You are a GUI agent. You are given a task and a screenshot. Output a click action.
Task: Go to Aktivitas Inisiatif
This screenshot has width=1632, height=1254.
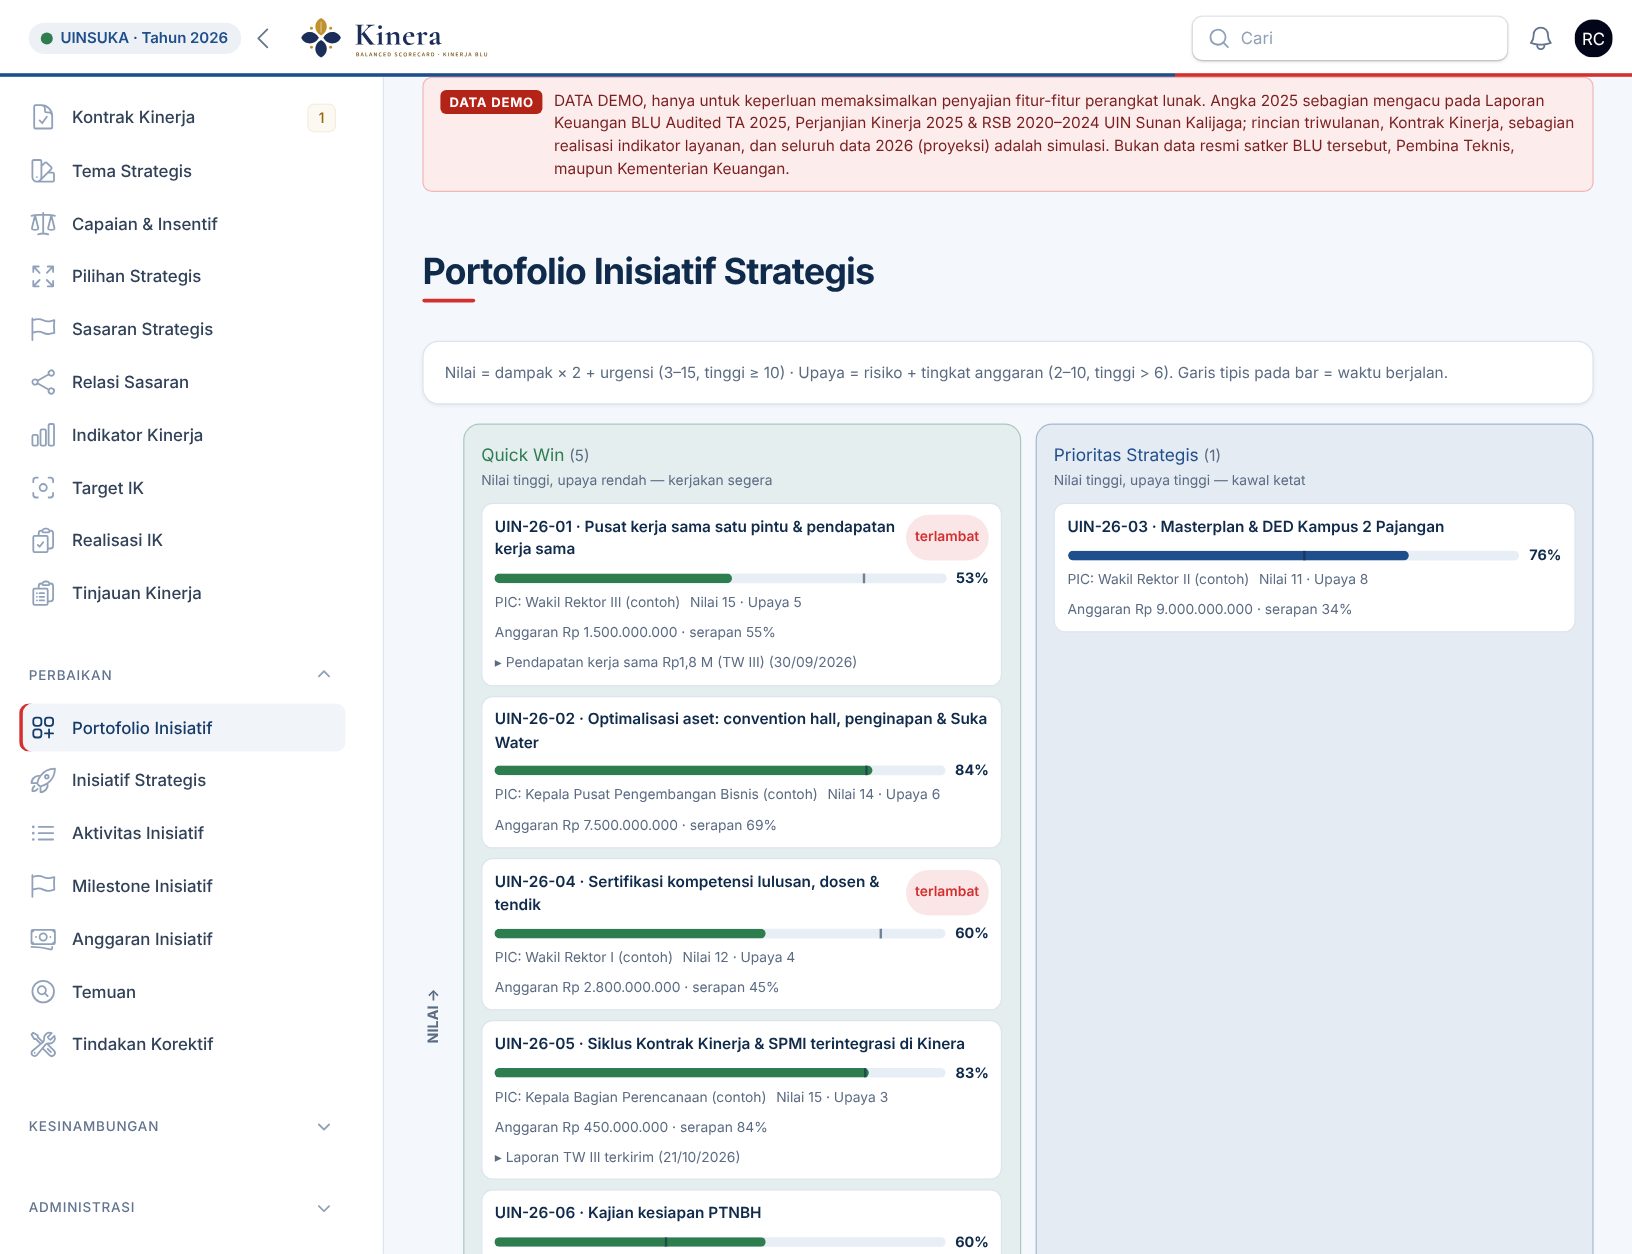pos(138,833)
